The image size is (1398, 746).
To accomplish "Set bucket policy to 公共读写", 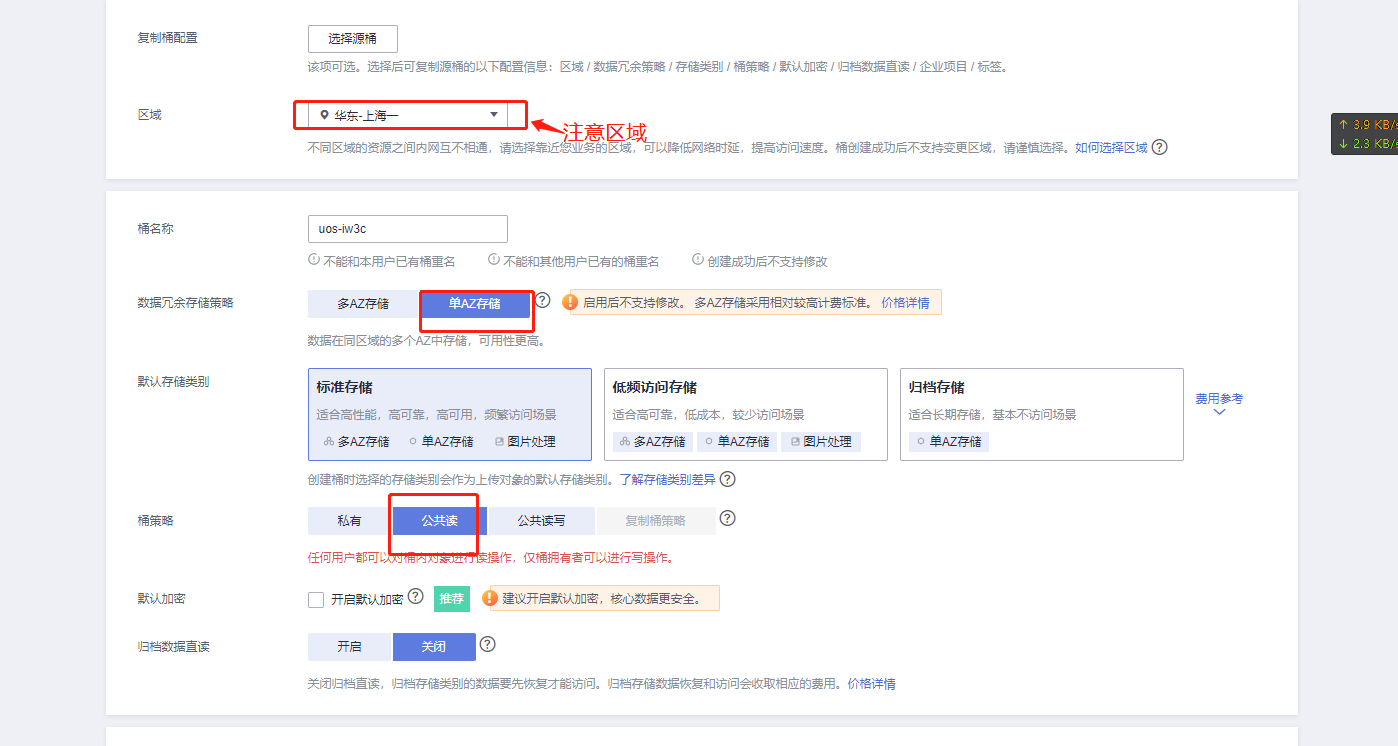I will click(x=541, y=520).
